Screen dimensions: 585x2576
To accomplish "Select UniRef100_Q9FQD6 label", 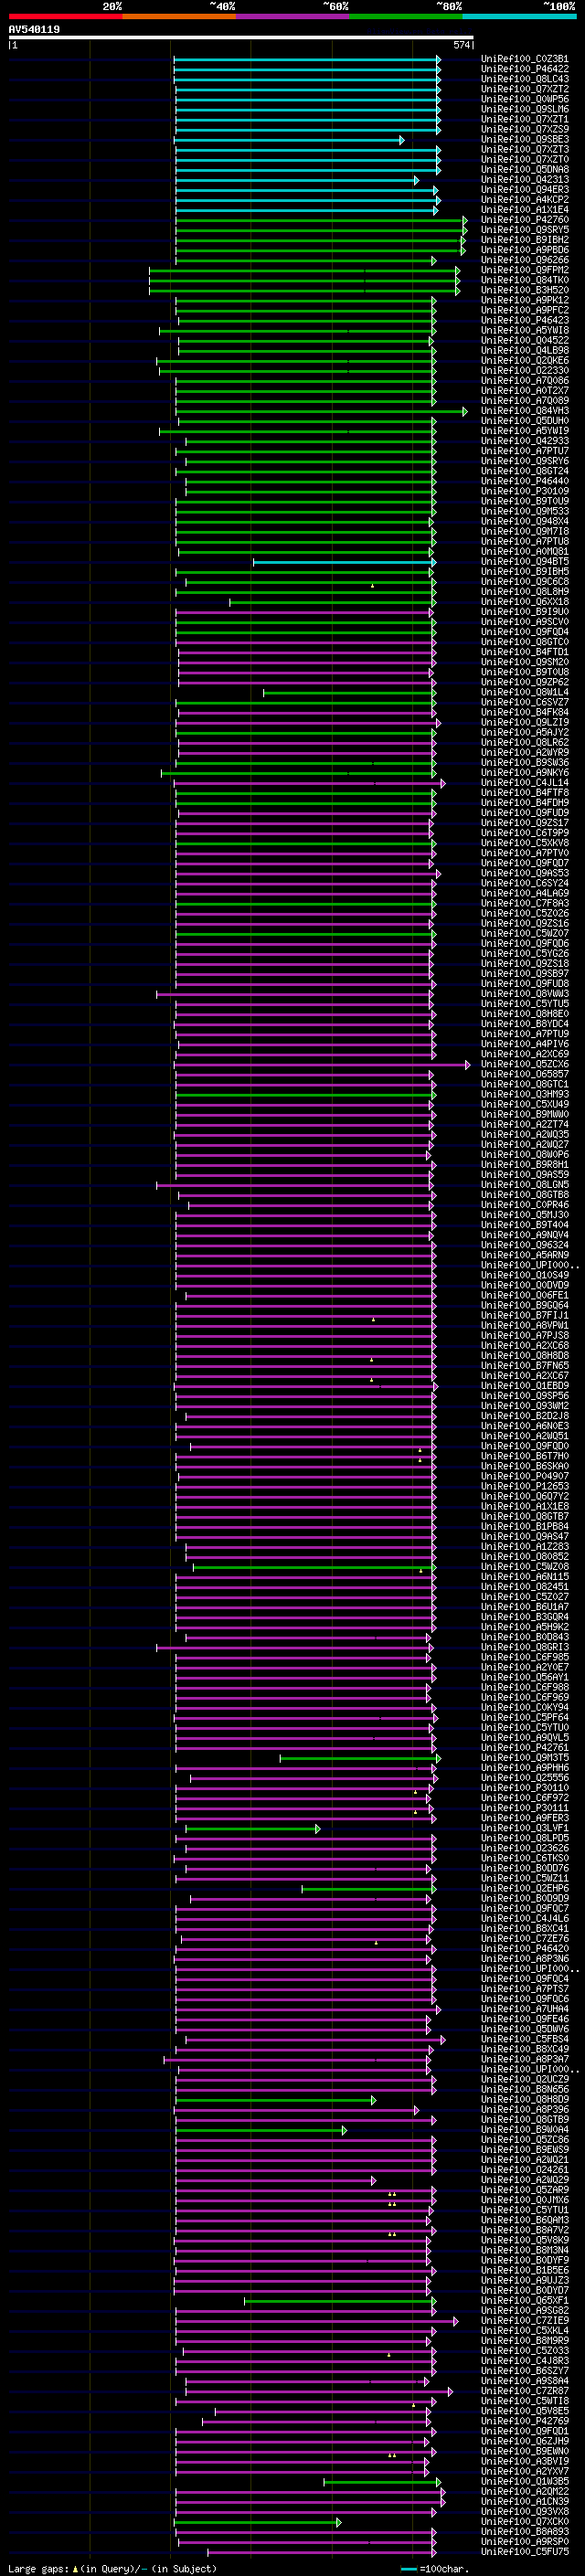I will coord(525,943).
